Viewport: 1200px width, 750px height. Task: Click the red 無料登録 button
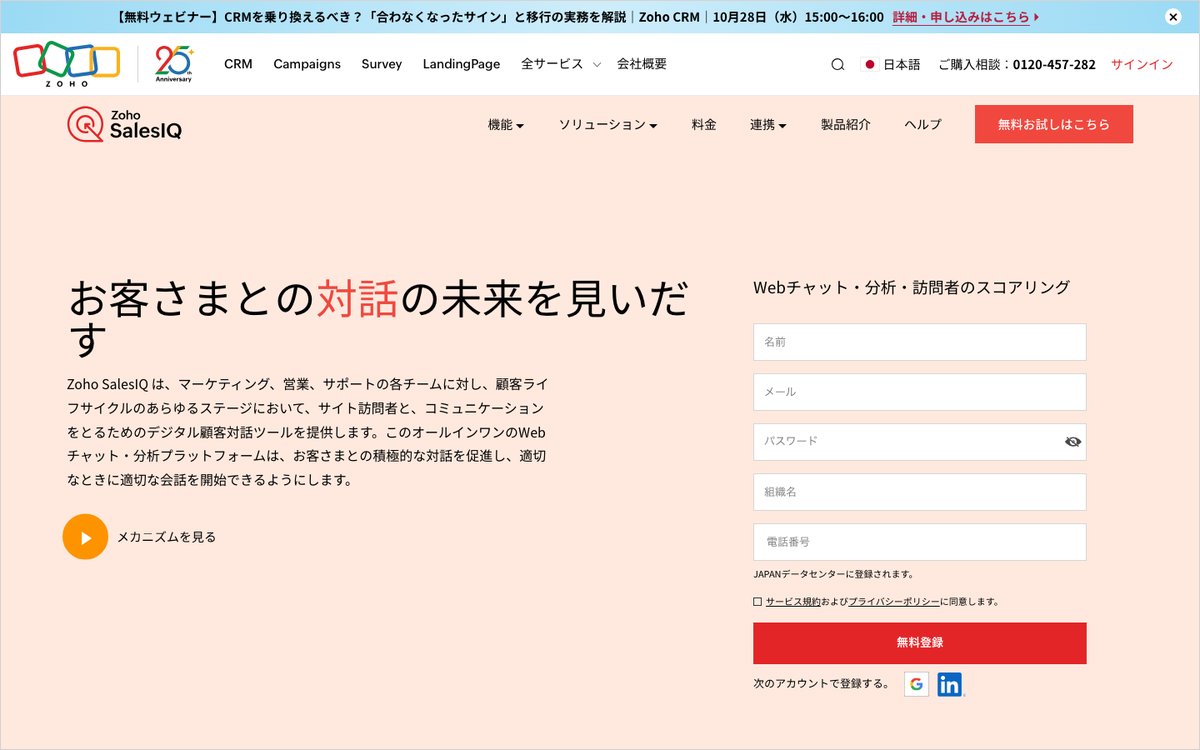(920, 643)
